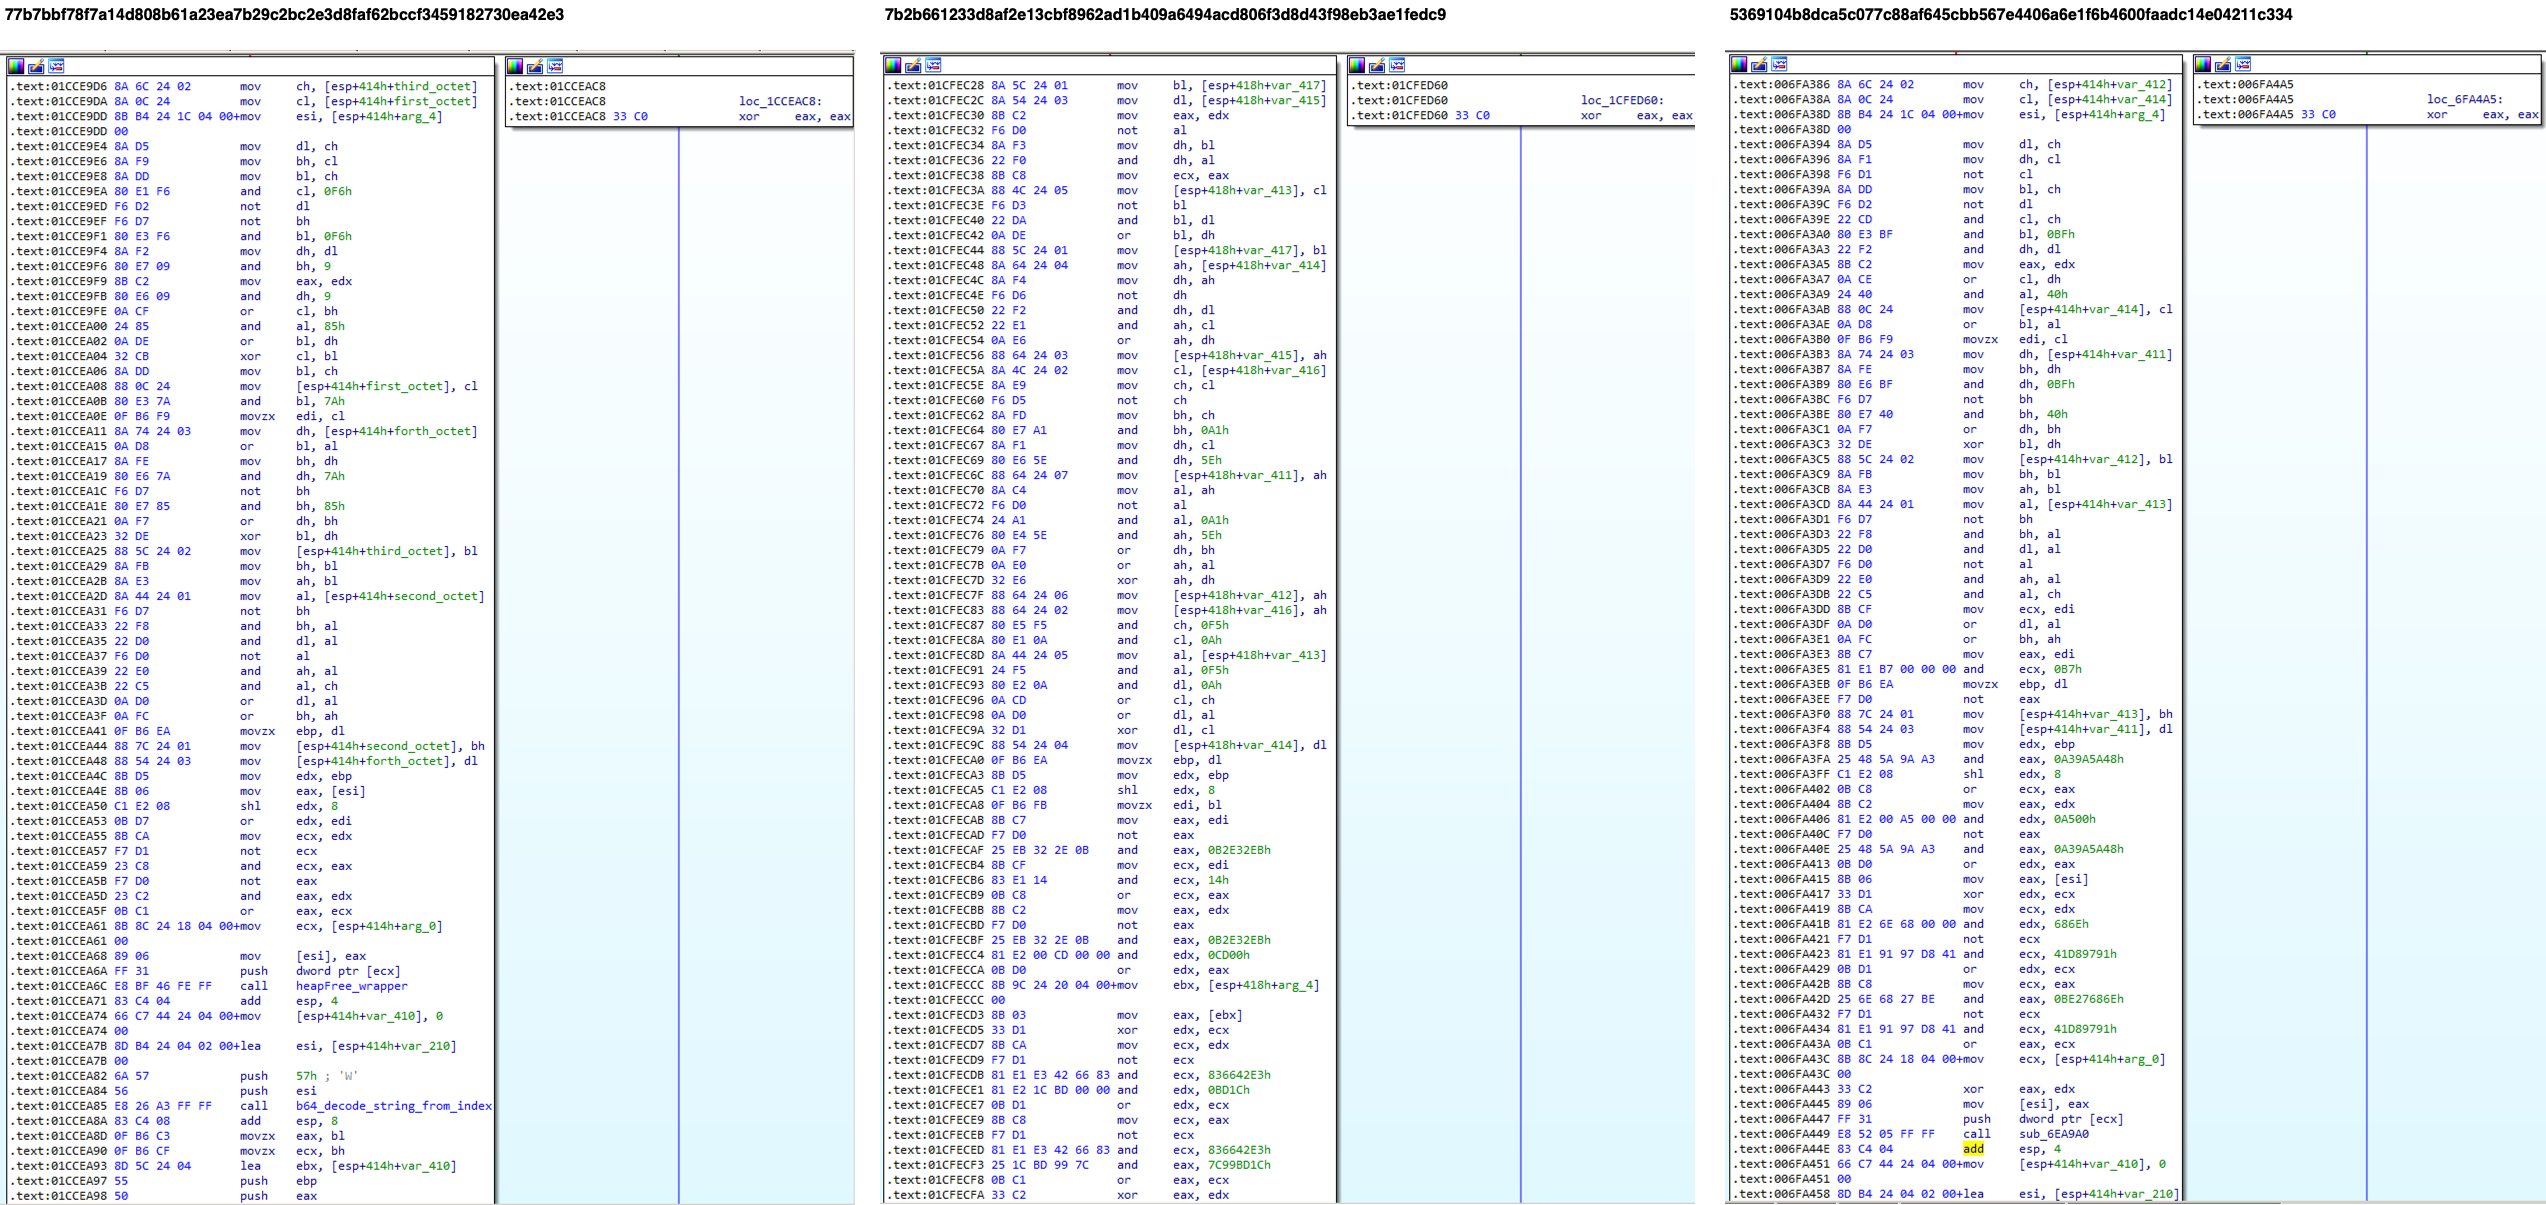The width and height of the screenshot is (2546, 1205).
Task: Click the pencil edit icon on the 01CFEC28 node
Action: [x=913, y=65]
